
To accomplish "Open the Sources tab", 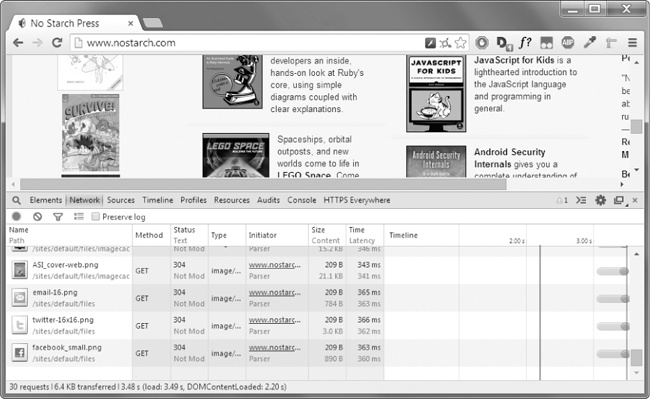I will (121, 200).
